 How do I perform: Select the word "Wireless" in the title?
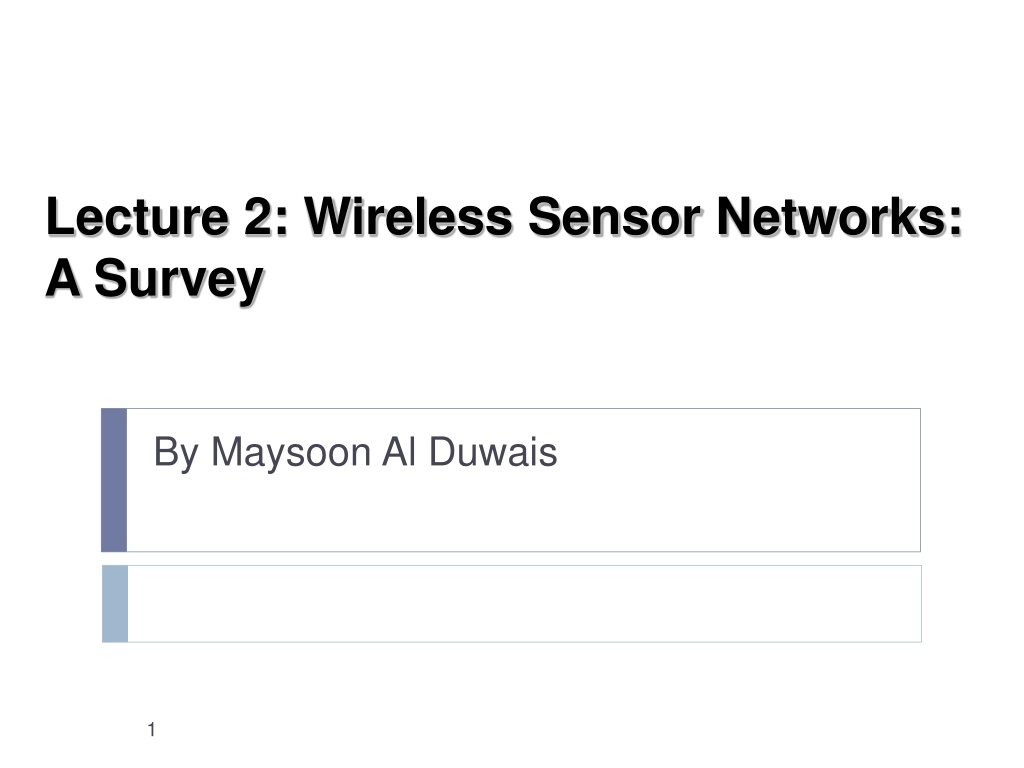408,216
